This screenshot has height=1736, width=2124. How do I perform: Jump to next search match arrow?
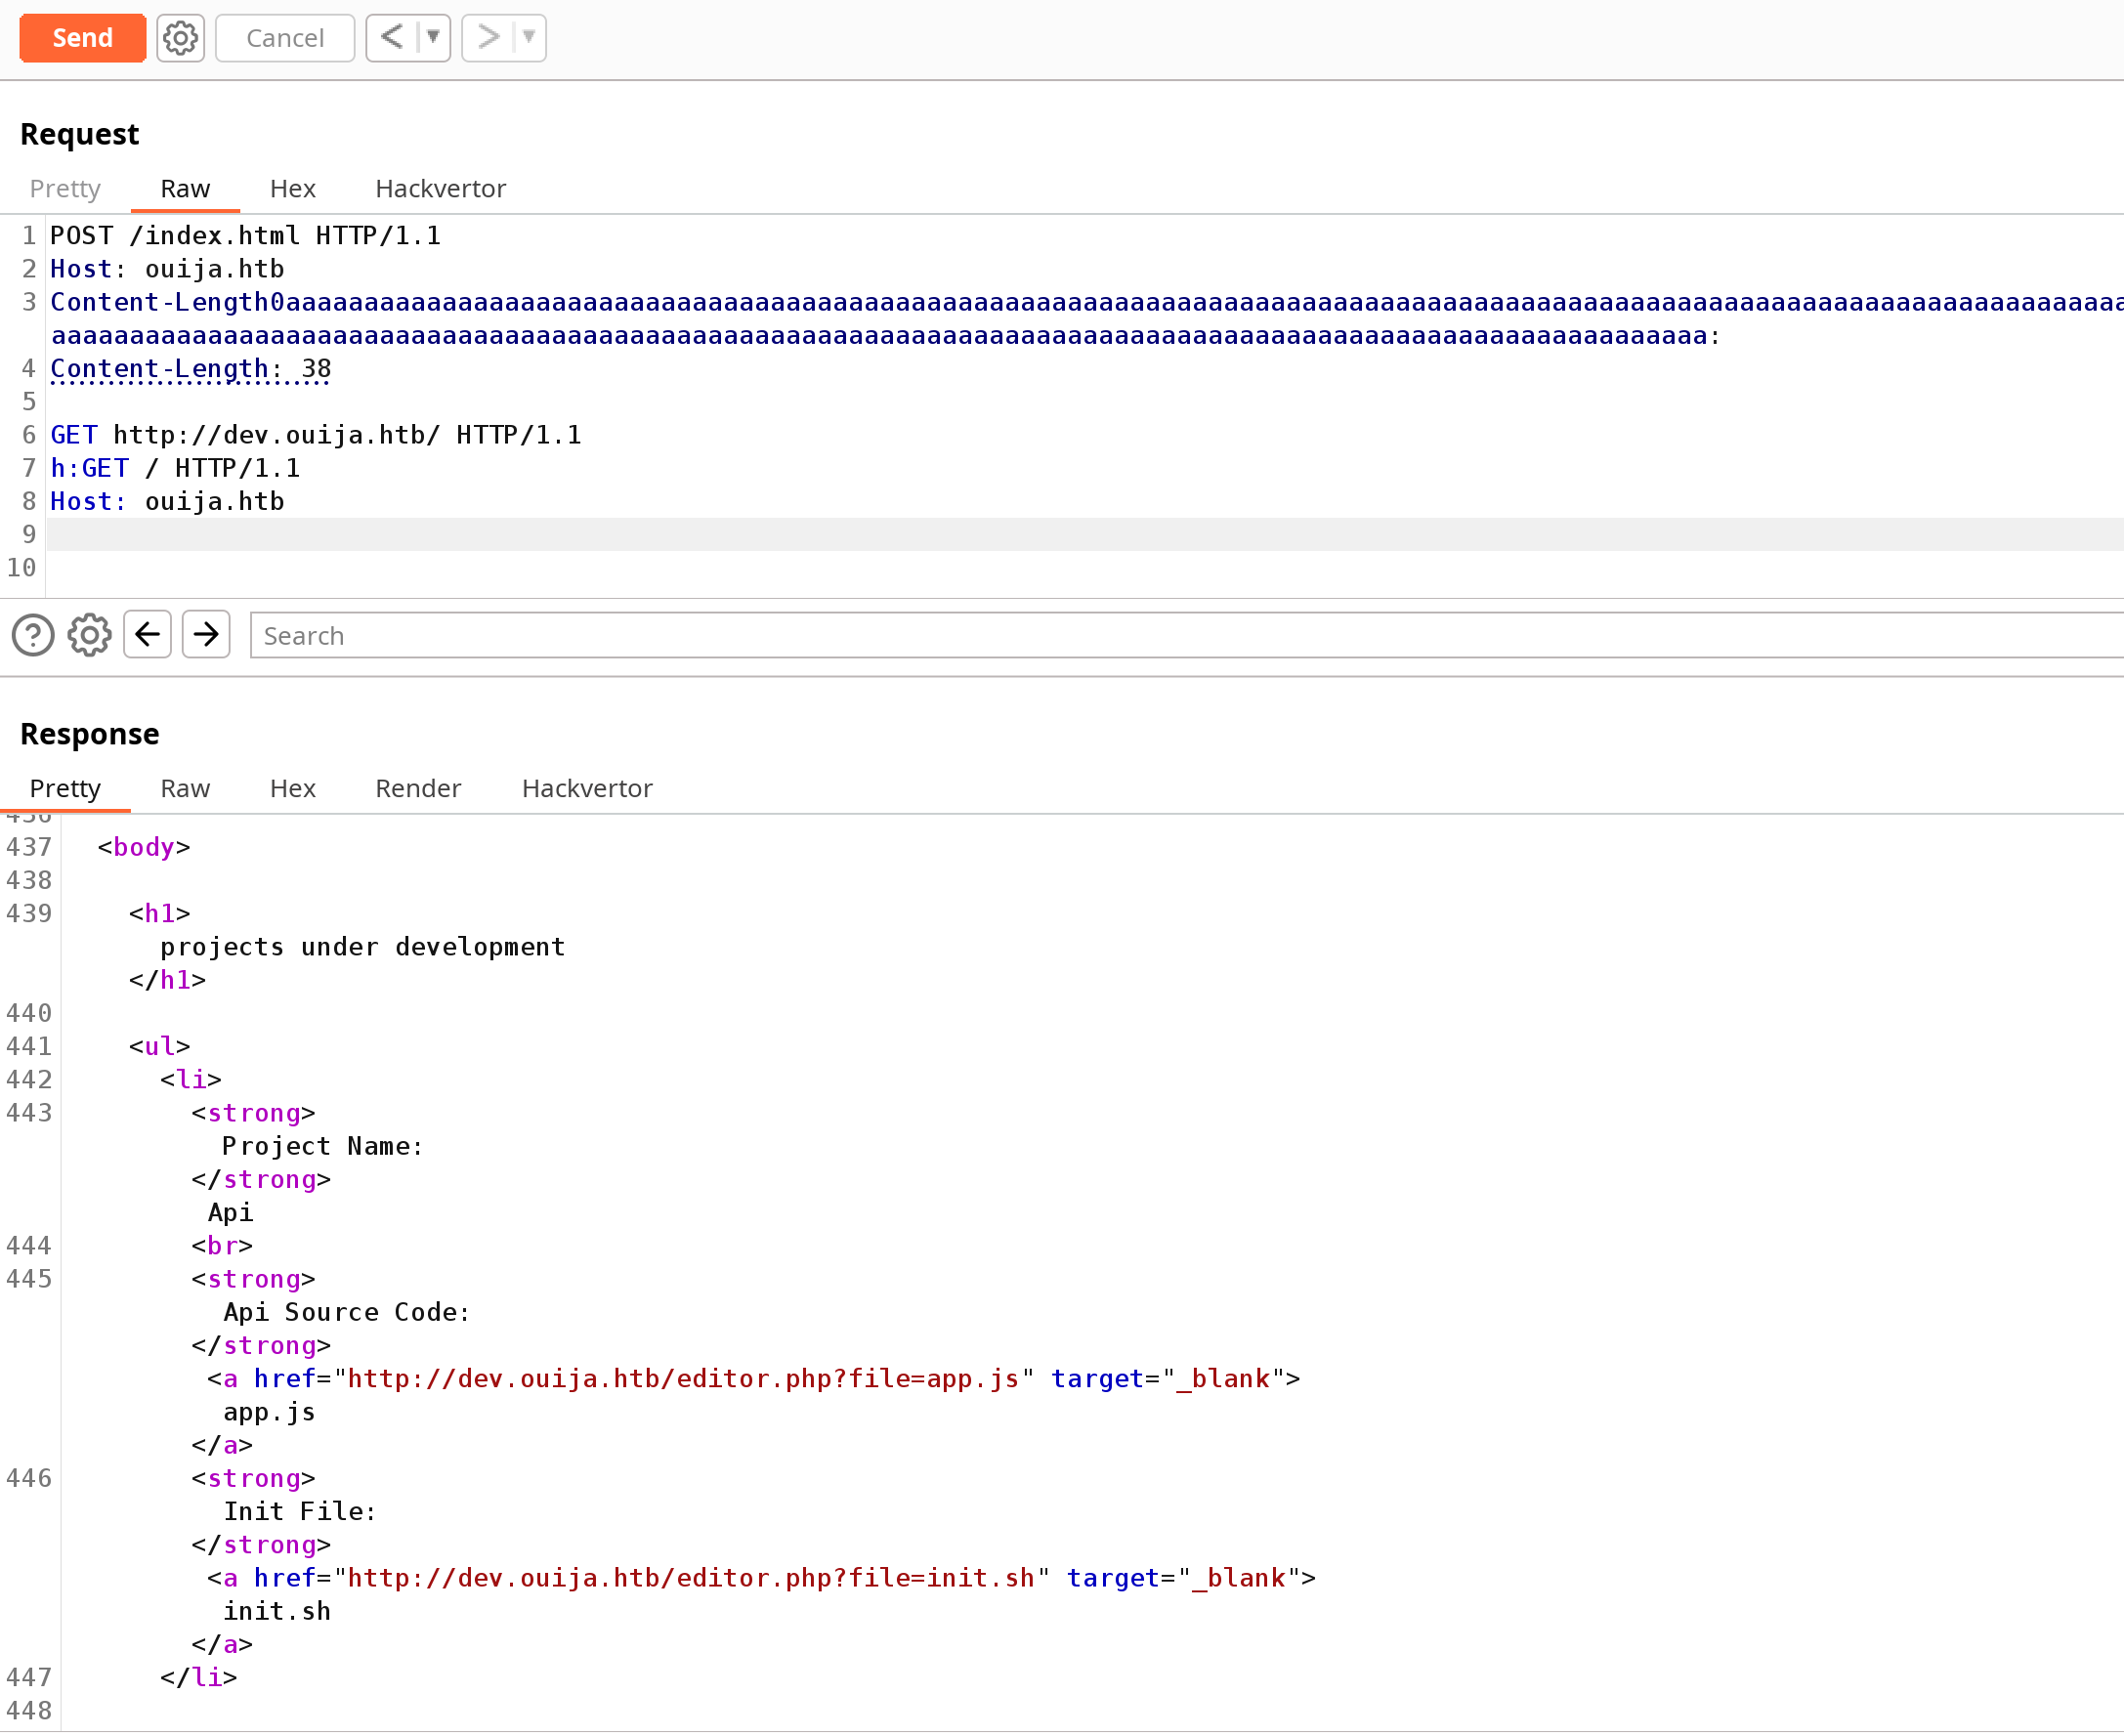[206, 634]
